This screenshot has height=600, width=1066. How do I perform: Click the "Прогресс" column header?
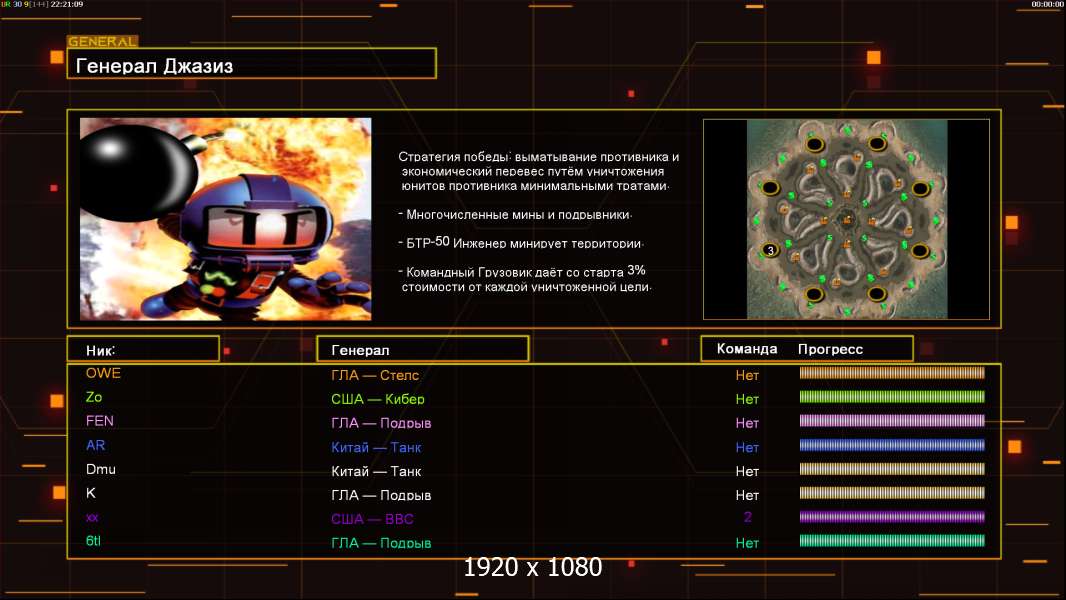(830, 349)
